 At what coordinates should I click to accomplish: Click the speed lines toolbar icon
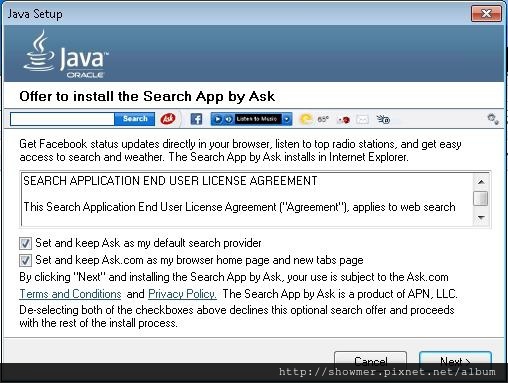coord(383,119)
